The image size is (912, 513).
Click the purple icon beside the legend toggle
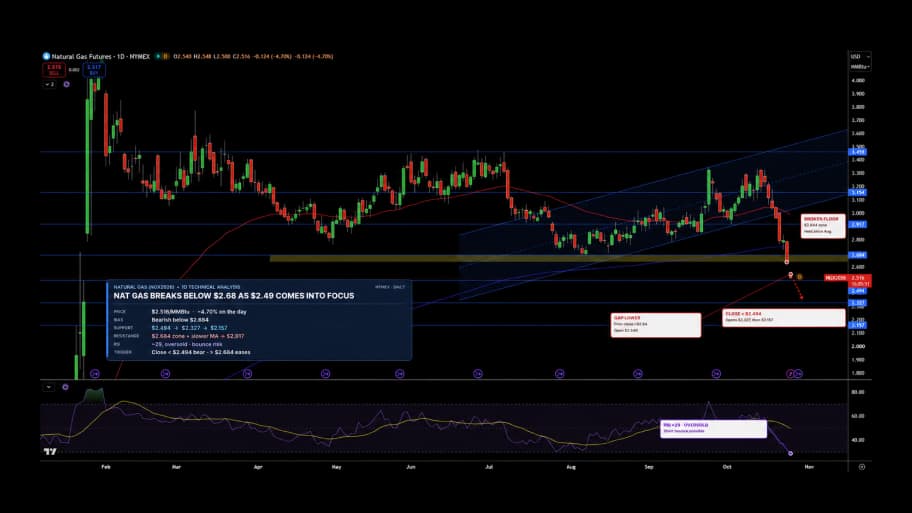point(66,84)
